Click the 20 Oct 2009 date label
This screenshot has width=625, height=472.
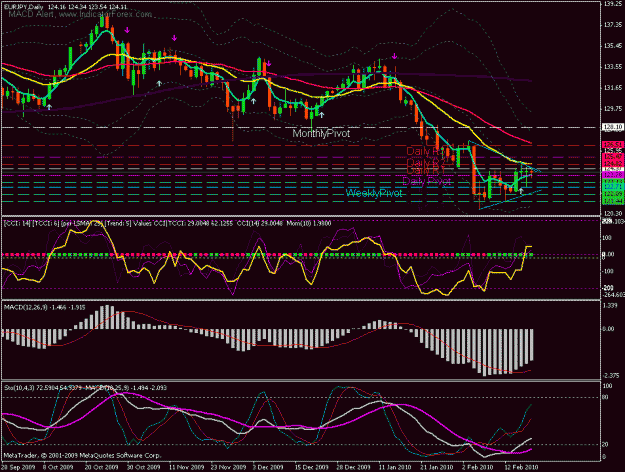coord(102,467)
